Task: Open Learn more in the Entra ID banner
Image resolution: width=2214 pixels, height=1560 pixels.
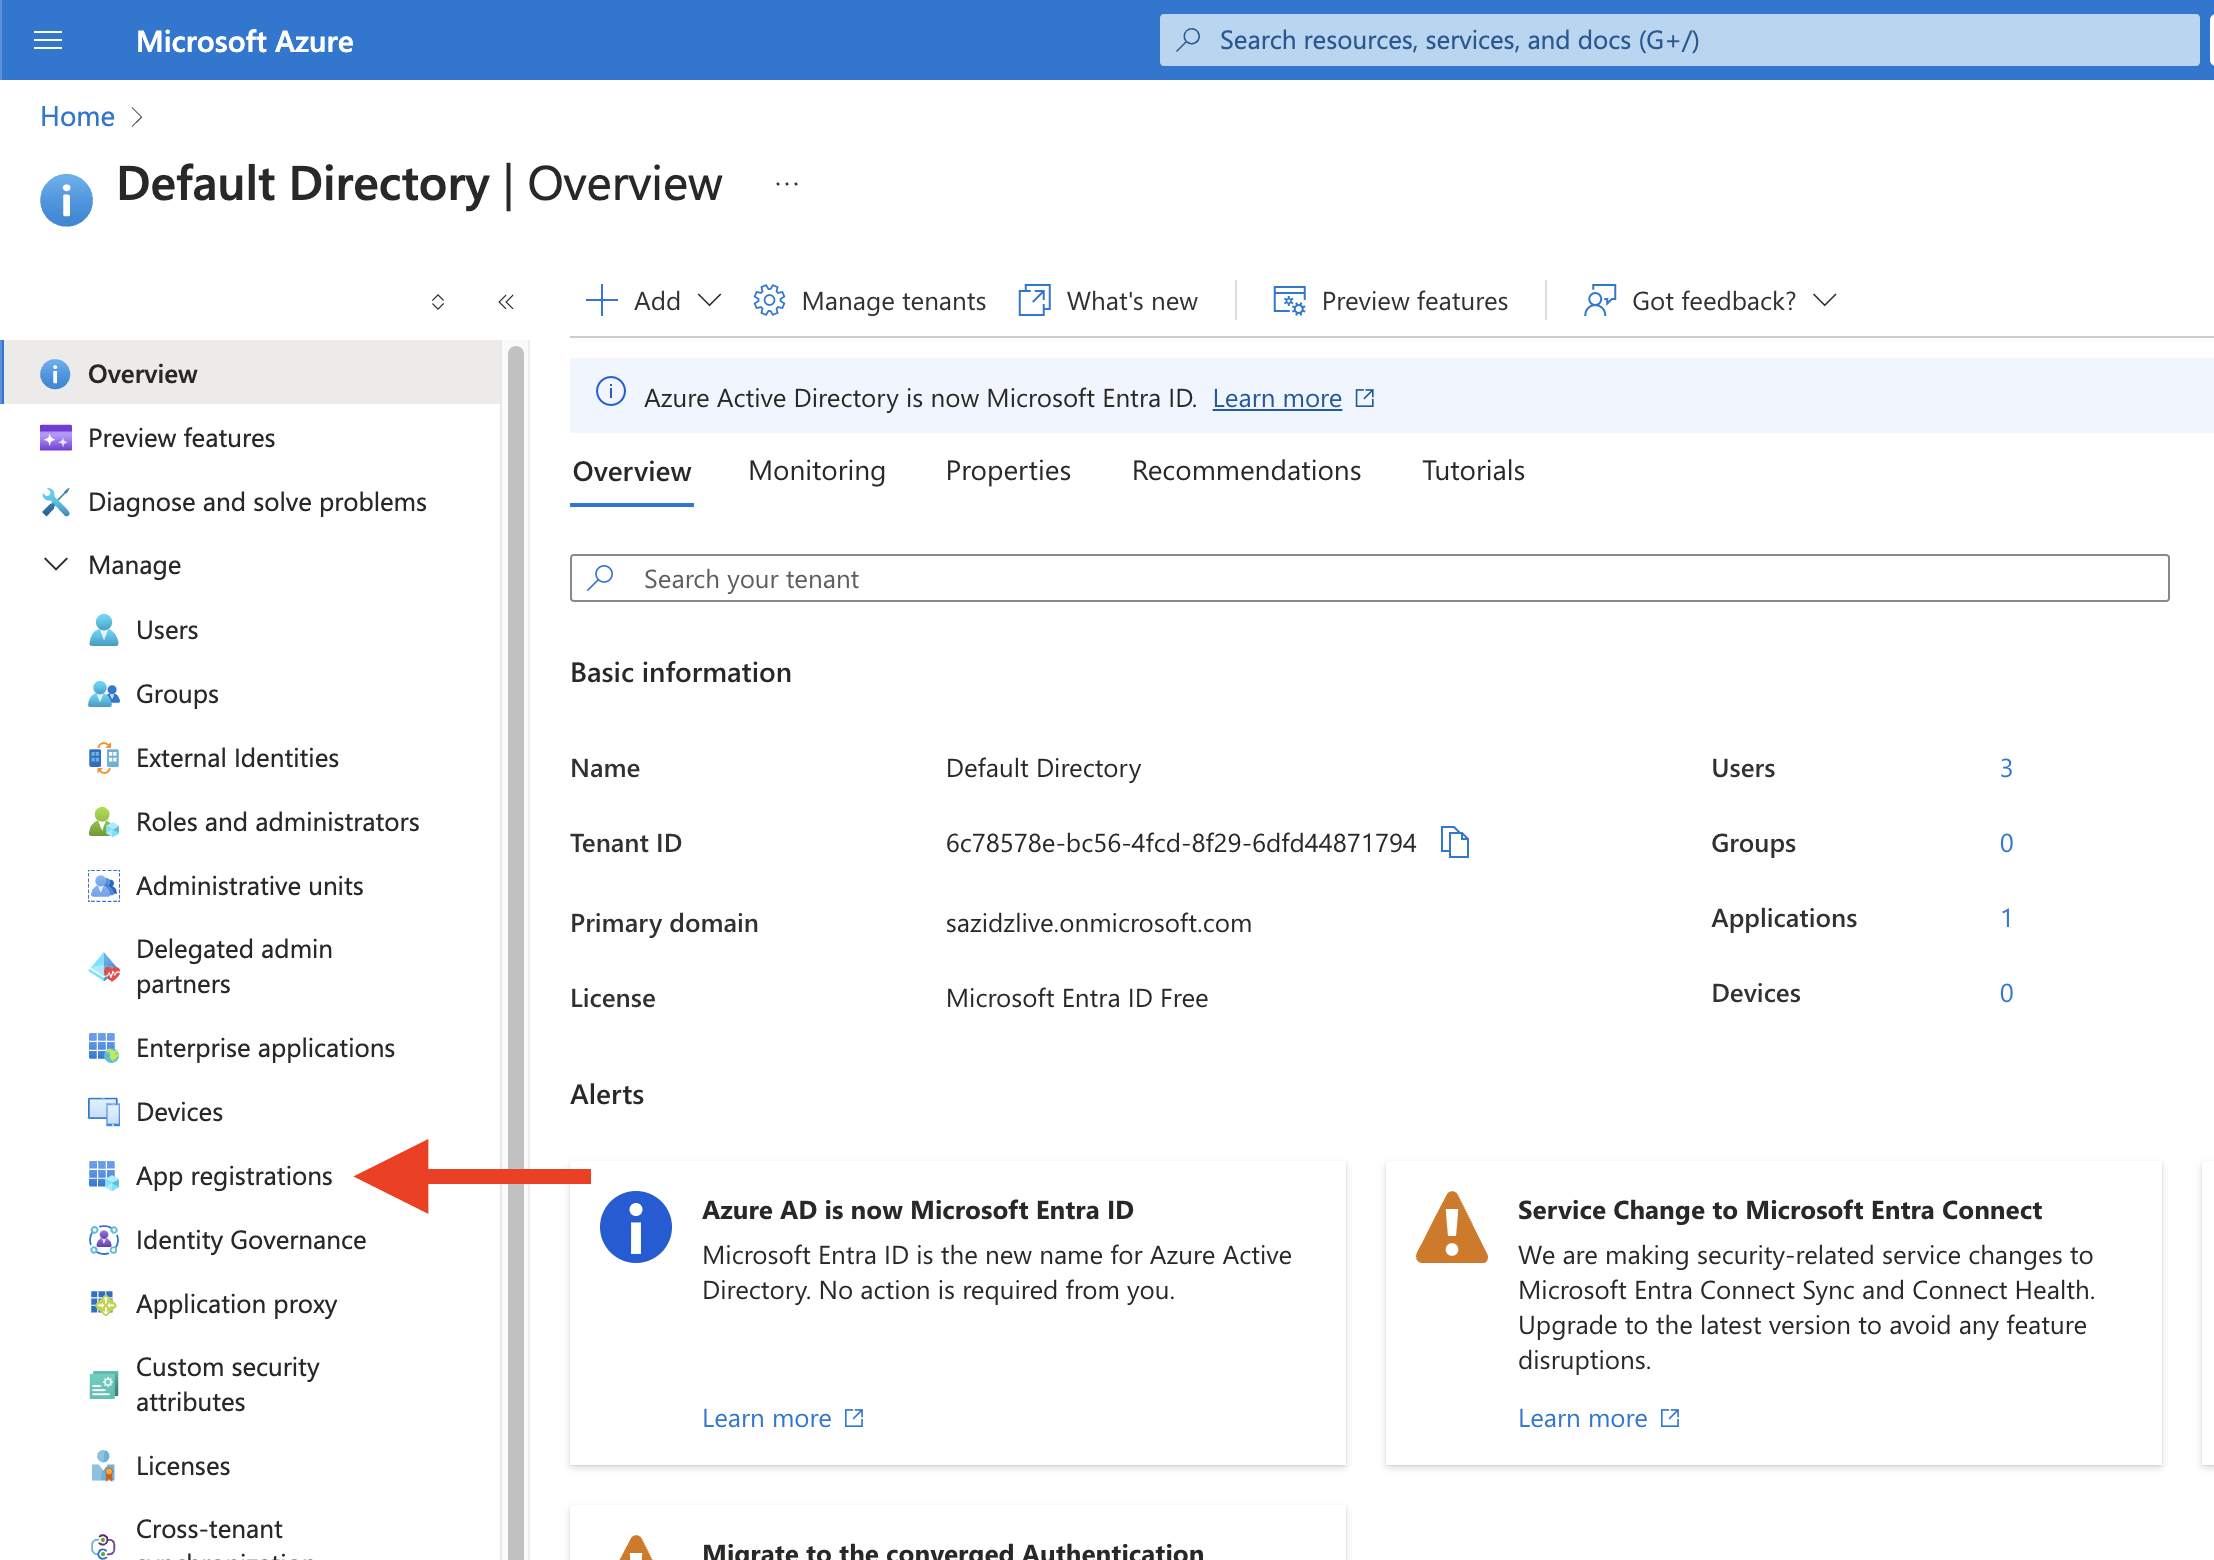Action: pos(1277,398)
